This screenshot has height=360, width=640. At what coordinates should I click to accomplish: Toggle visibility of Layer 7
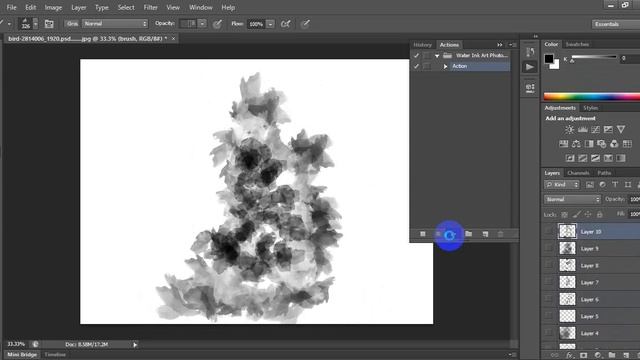click(548, 282)
